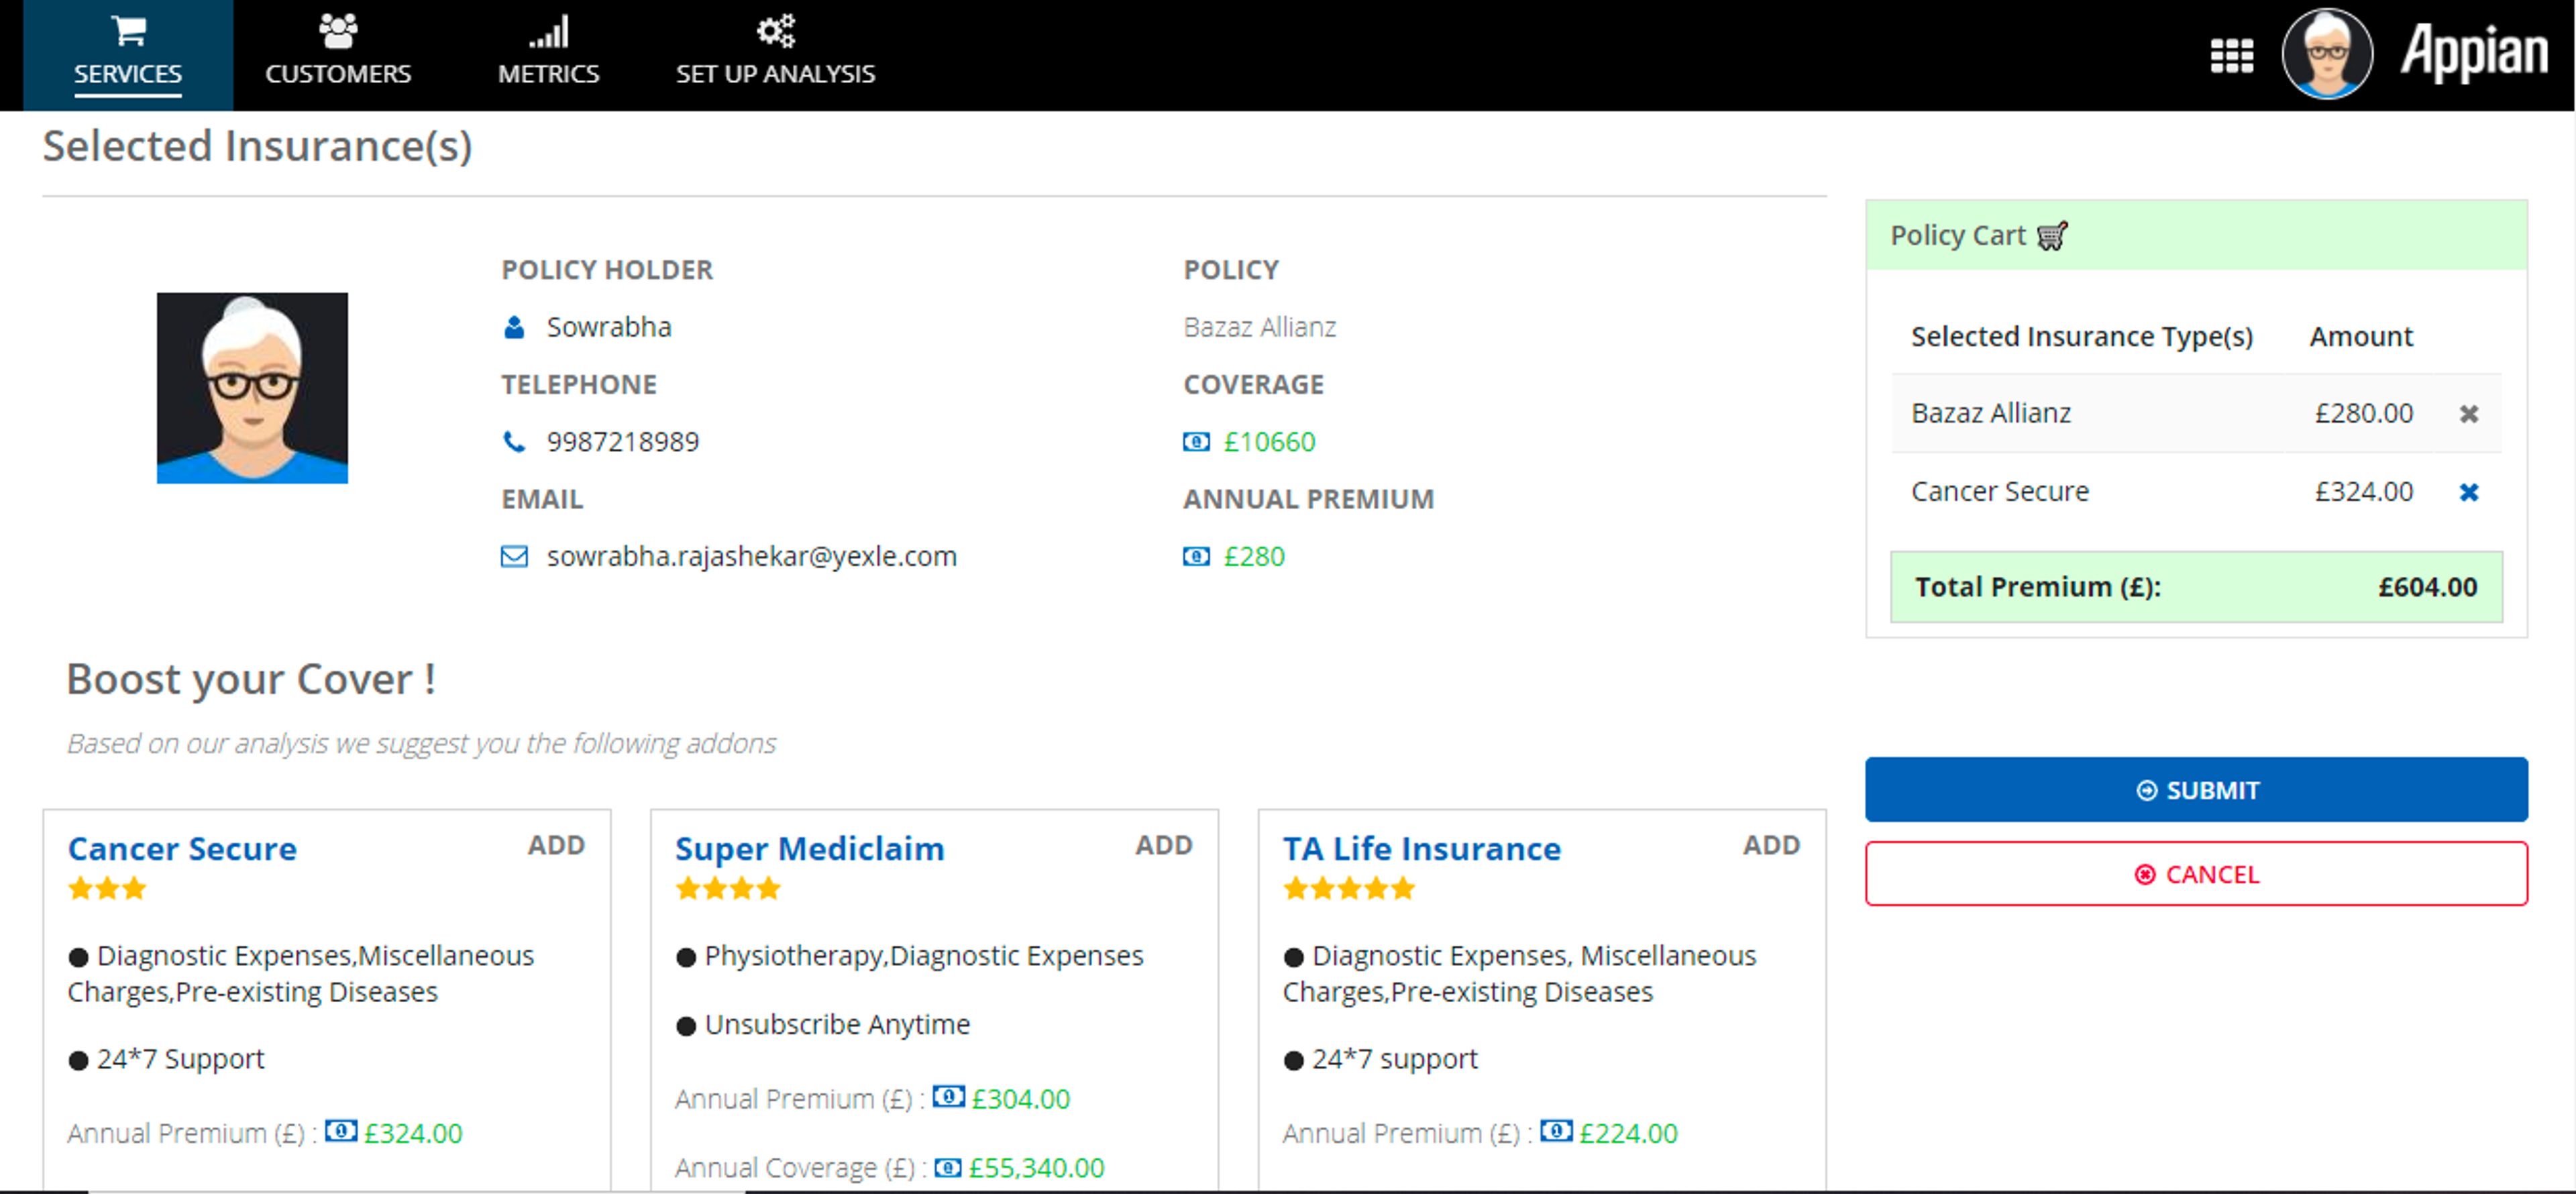Click the 24*7 support bullet in TA Life
Screen dimensions: 2576x1194
tap(1380, 1059)
